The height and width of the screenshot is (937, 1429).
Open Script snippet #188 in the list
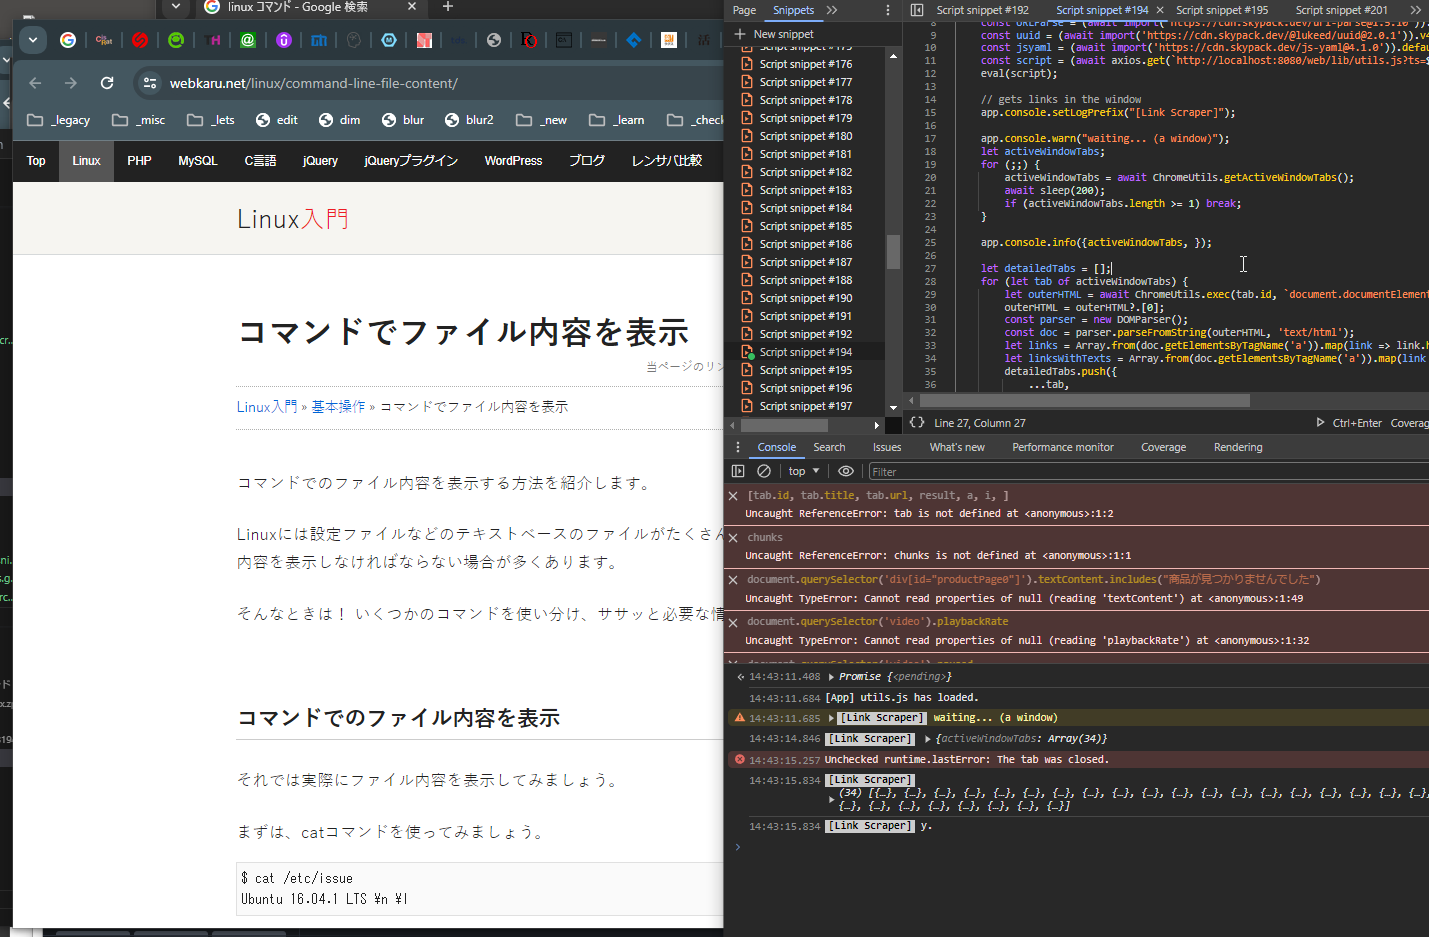pyautogui.click(x=805, y=280)
